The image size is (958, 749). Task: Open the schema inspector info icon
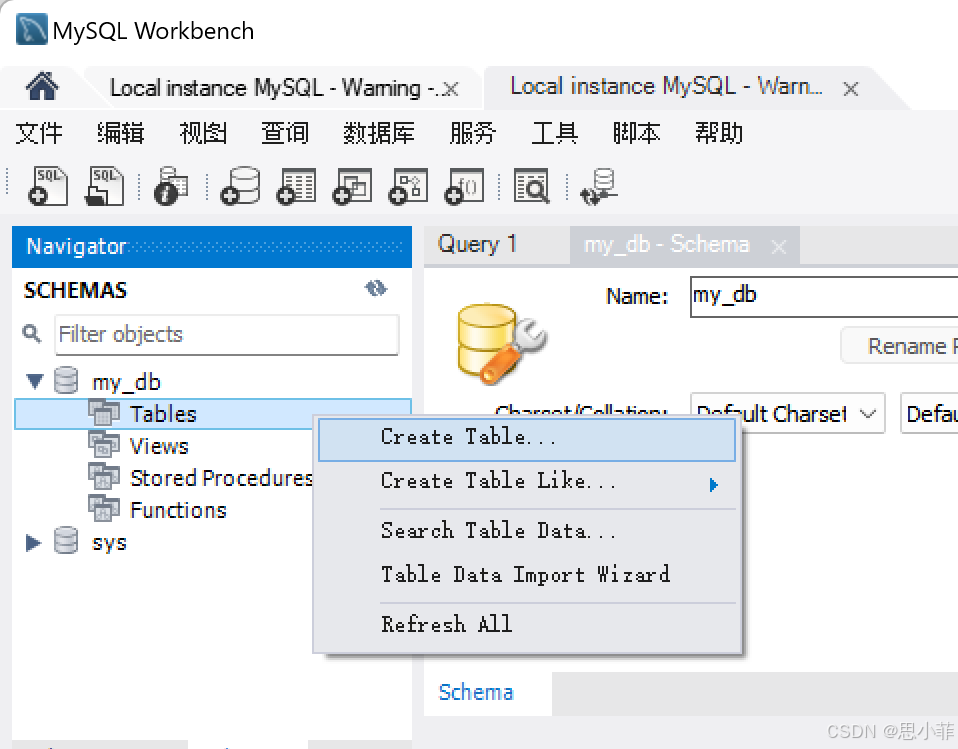pos(170,186)
